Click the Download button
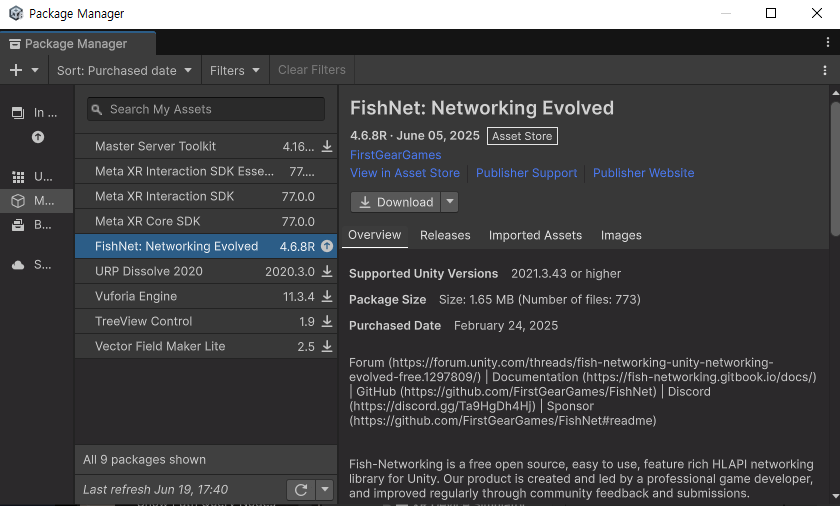 (395, 202)
